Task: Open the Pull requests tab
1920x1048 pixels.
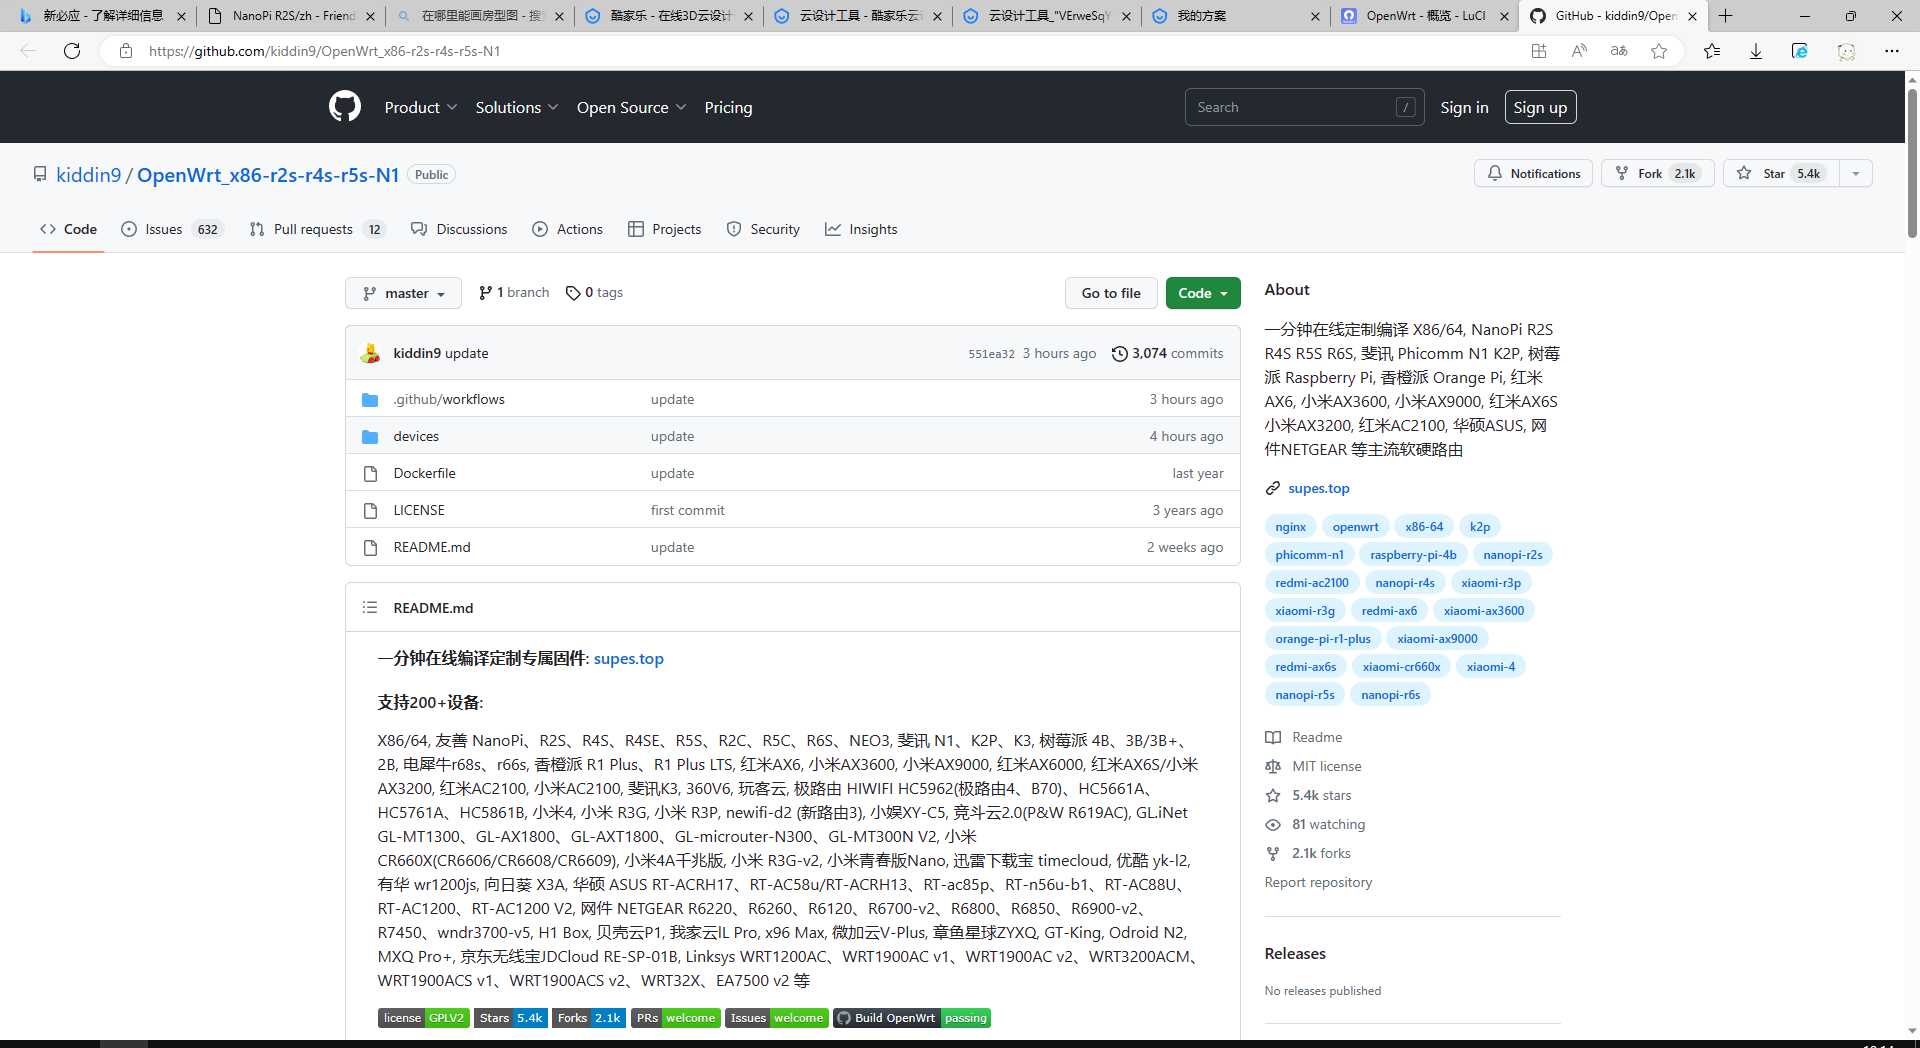Action: (313, 229)
